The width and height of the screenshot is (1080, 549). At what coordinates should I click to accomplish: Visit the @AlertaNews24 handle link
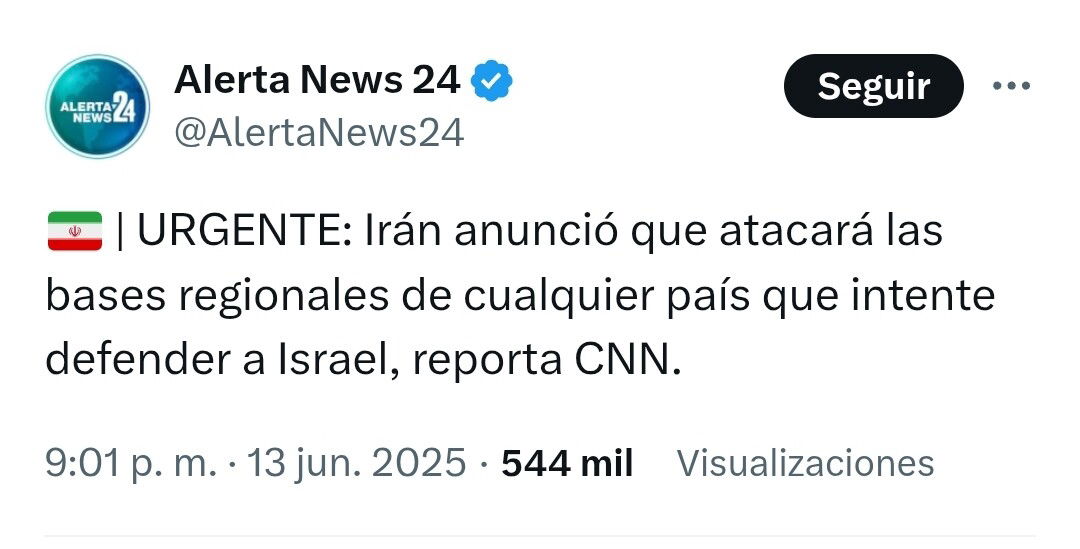[x=319, y=132]
